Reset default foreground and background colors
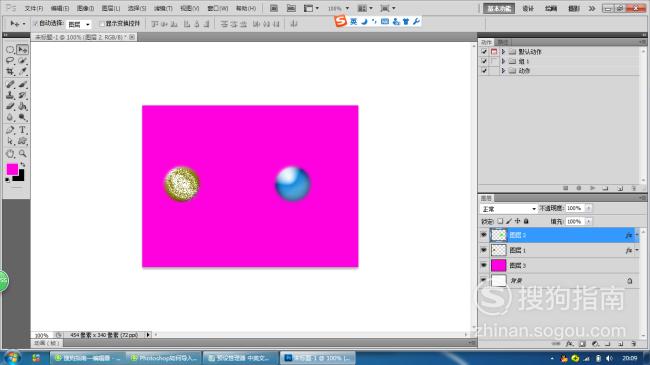The width and height of the screenshot is (650, 365). click(8, 180)
